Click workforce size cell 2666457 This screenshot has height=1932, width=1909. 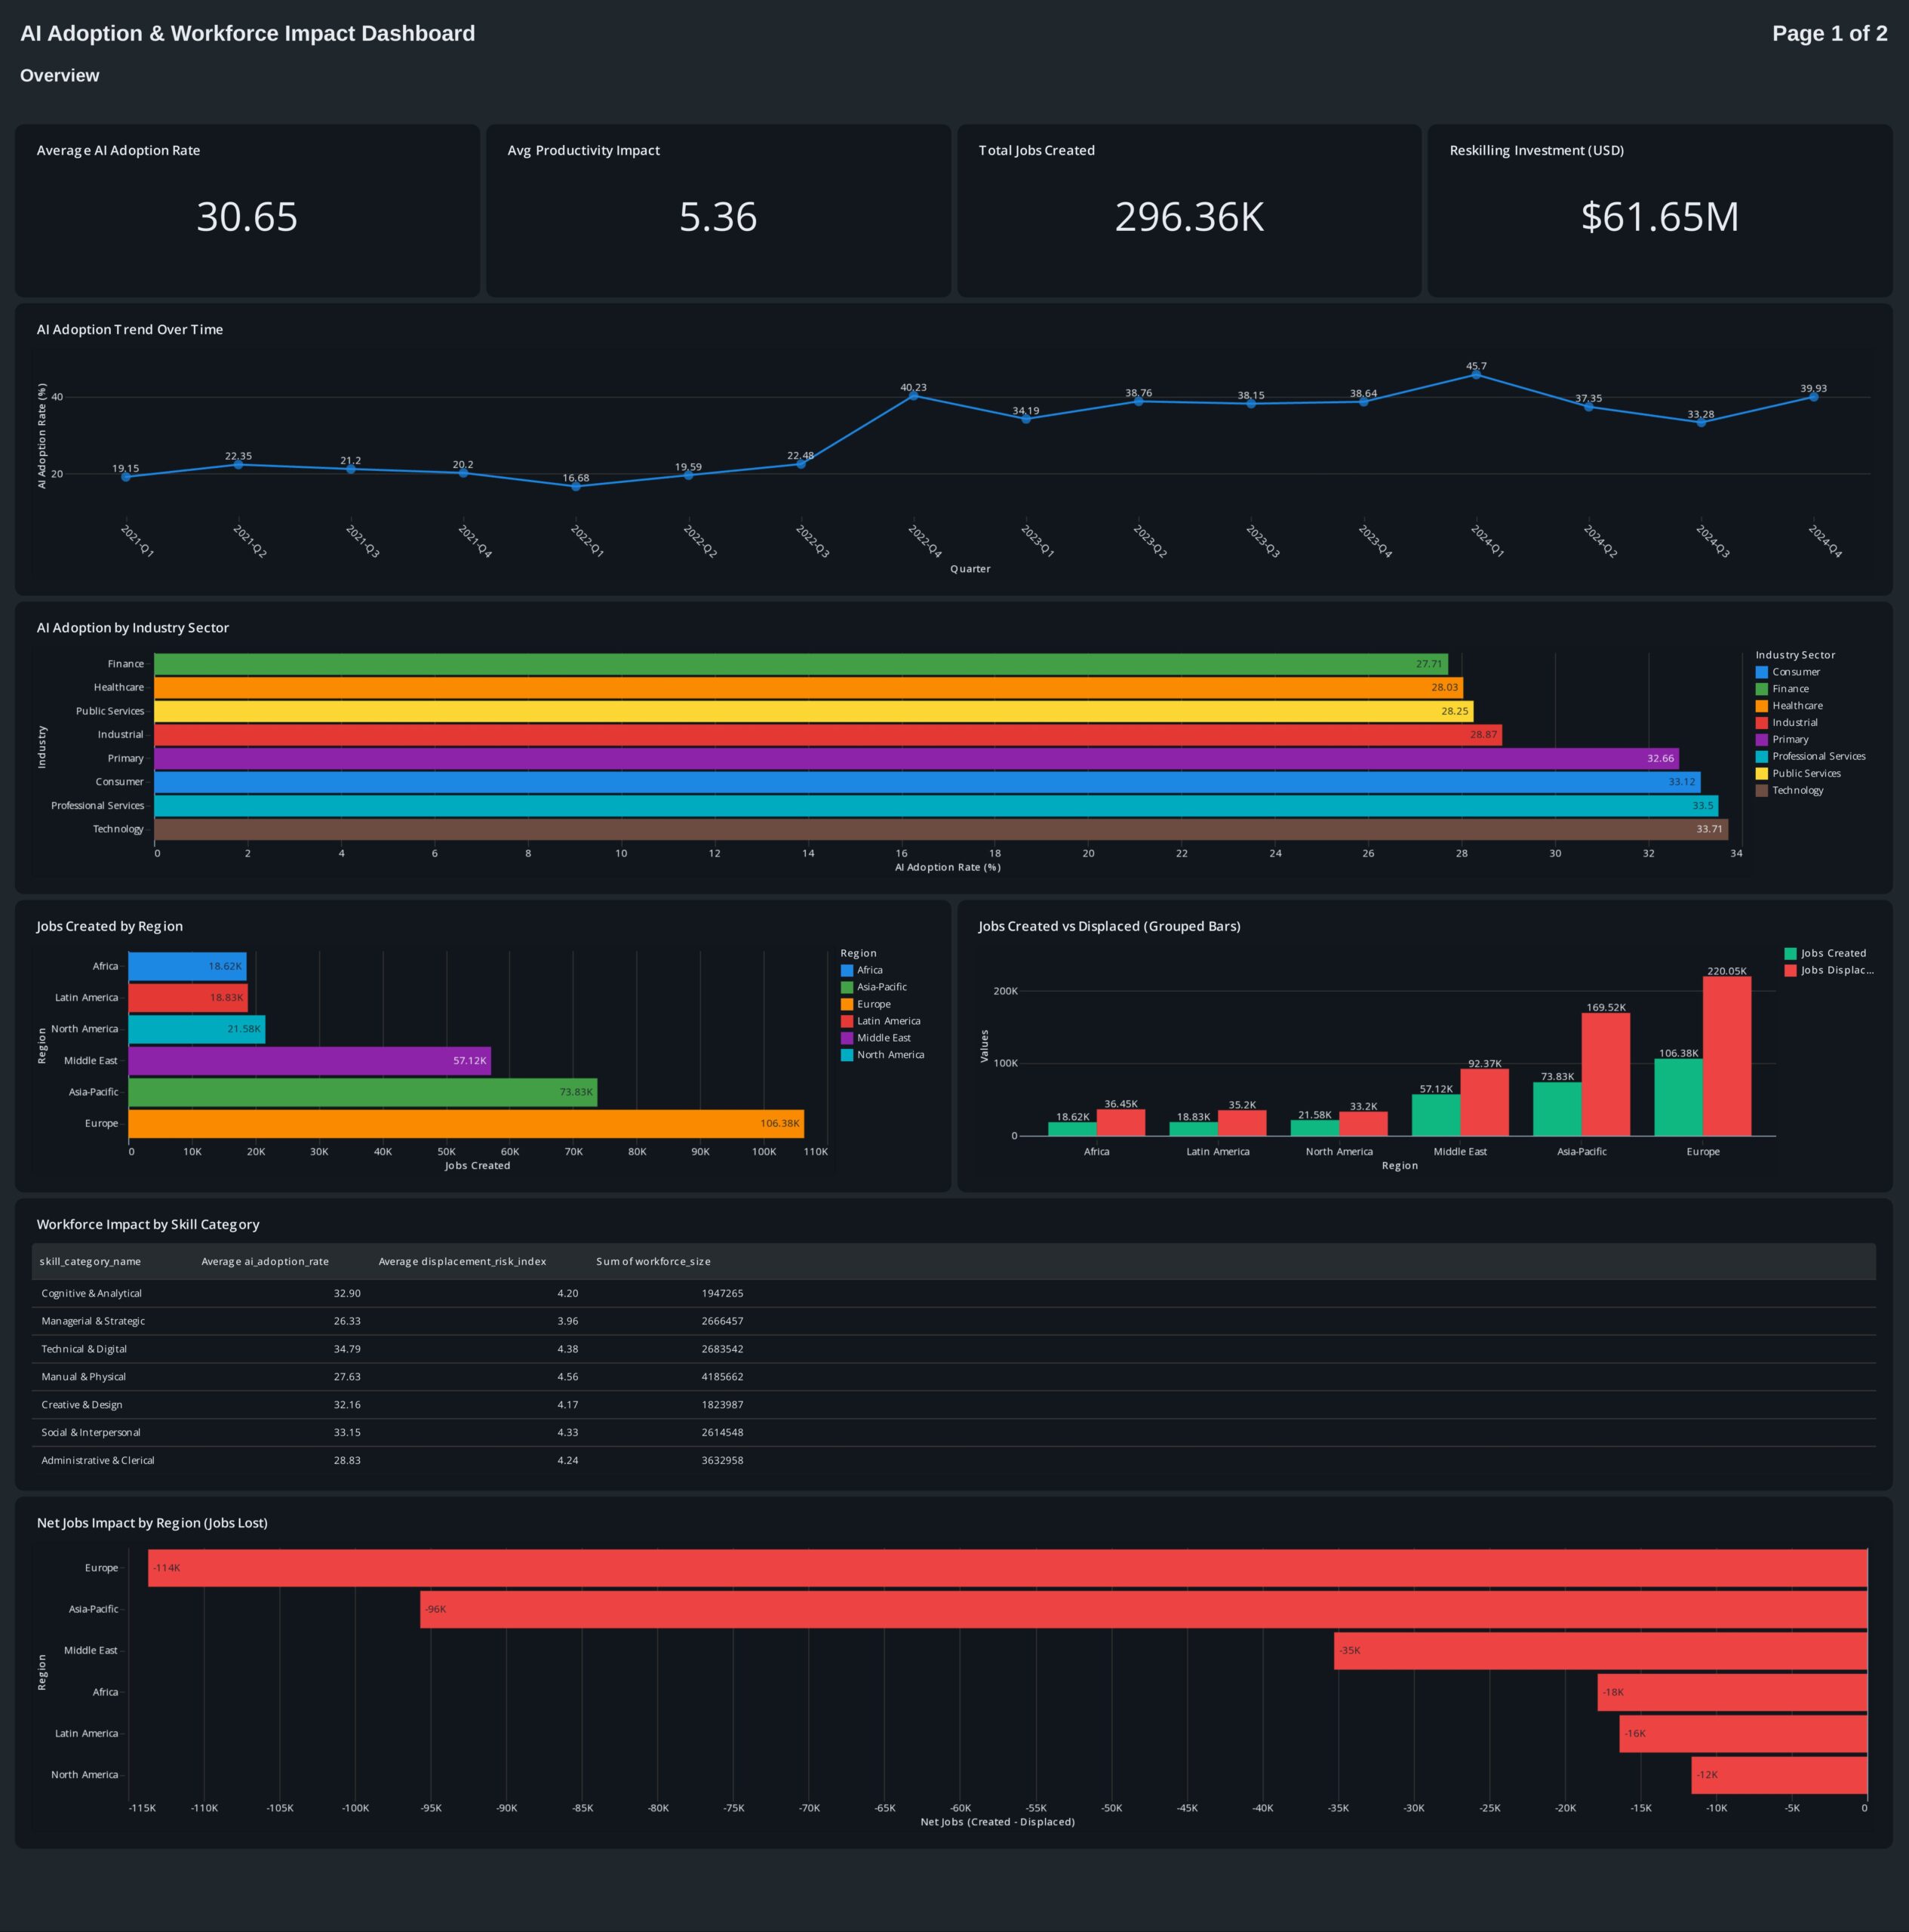point(722,1322)
